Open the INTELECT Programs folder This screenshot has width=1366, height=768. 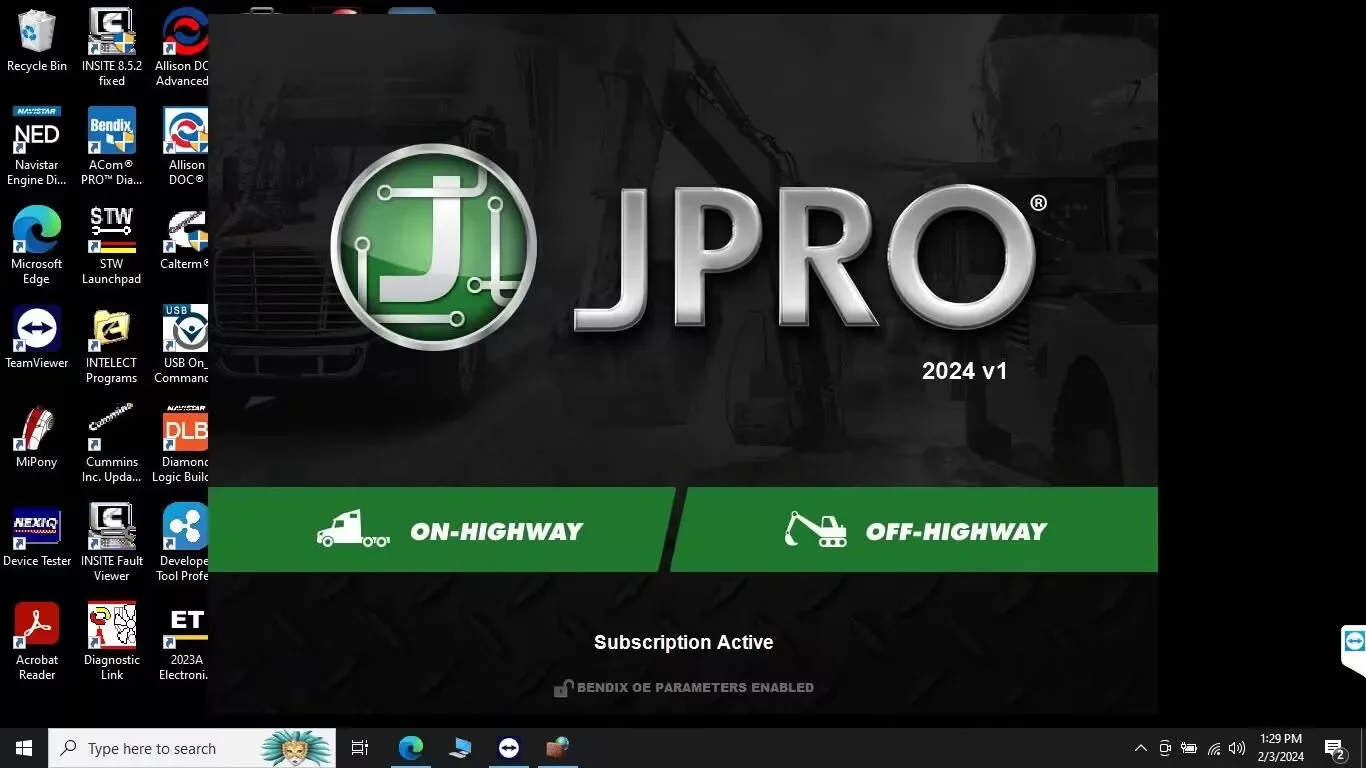pyautogui.click(x=110, y=331)
